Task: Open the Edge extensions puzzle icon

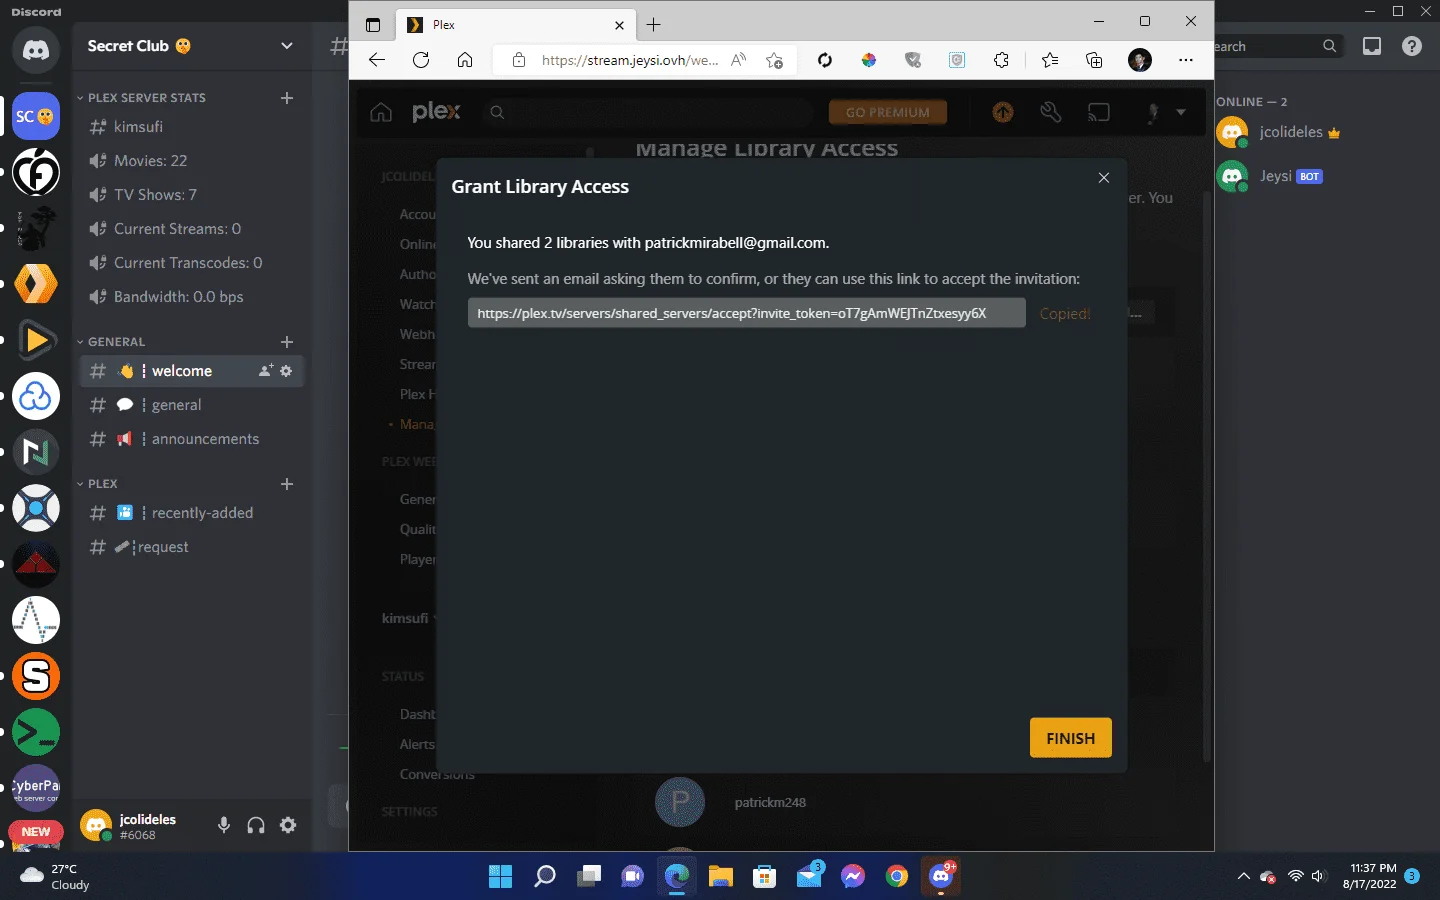Action: 1001,60
